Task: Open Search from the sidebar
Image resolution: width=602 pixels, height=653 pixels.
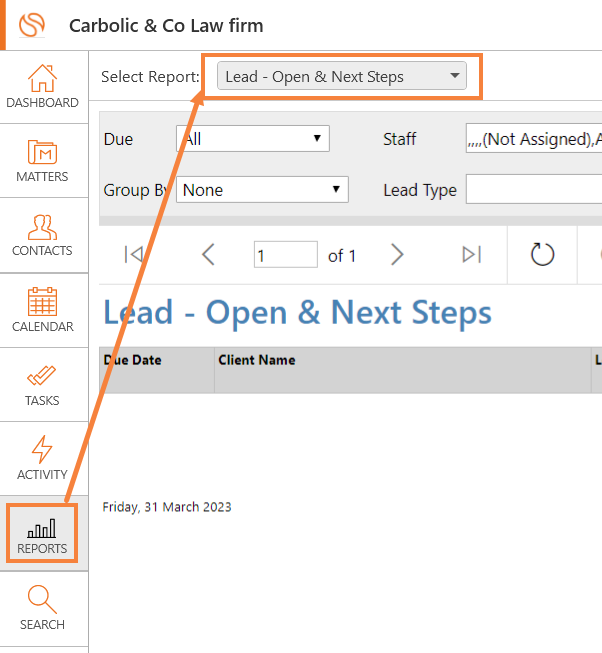Action: coord(42,608)
